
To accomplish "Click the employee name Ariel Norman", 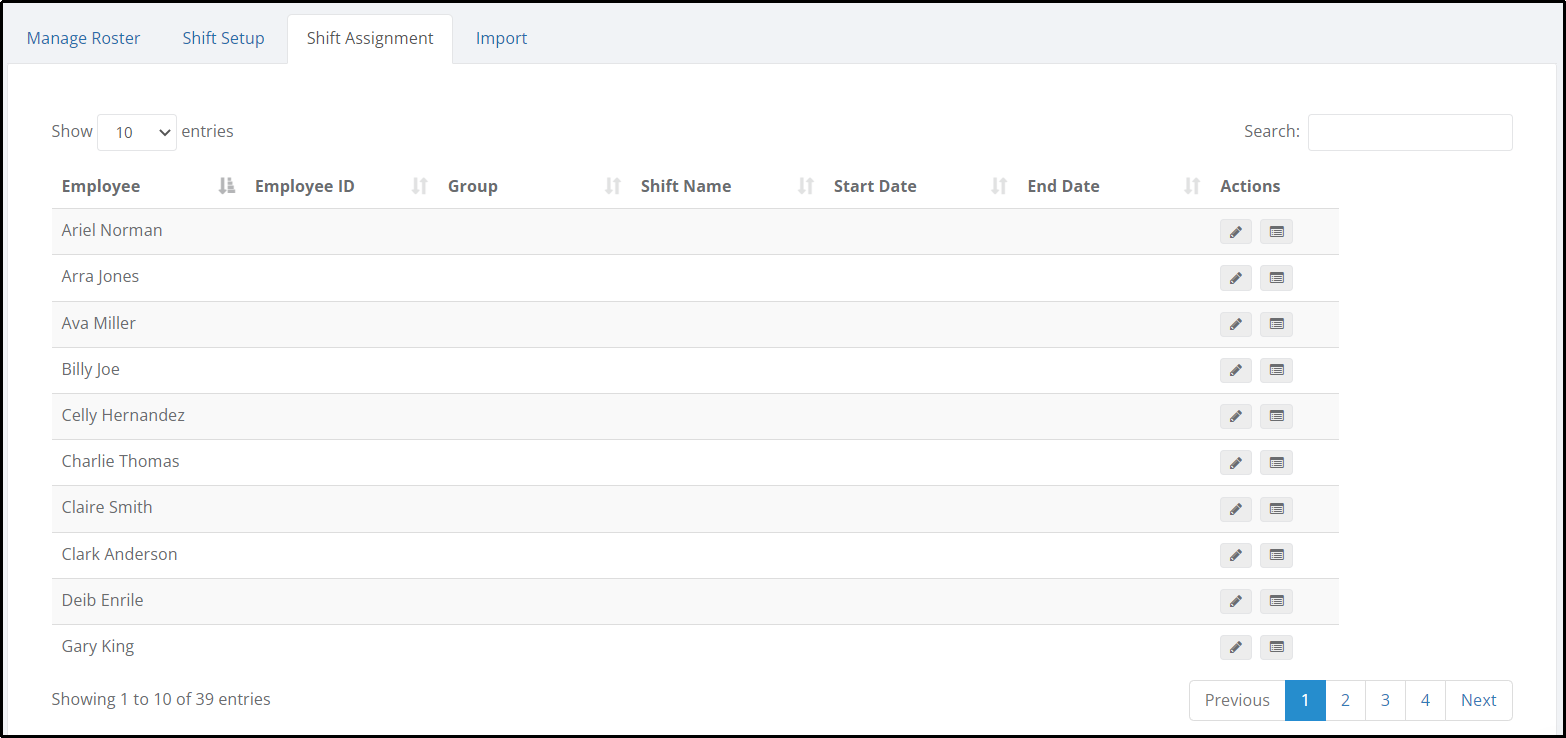I will [112, 230].
